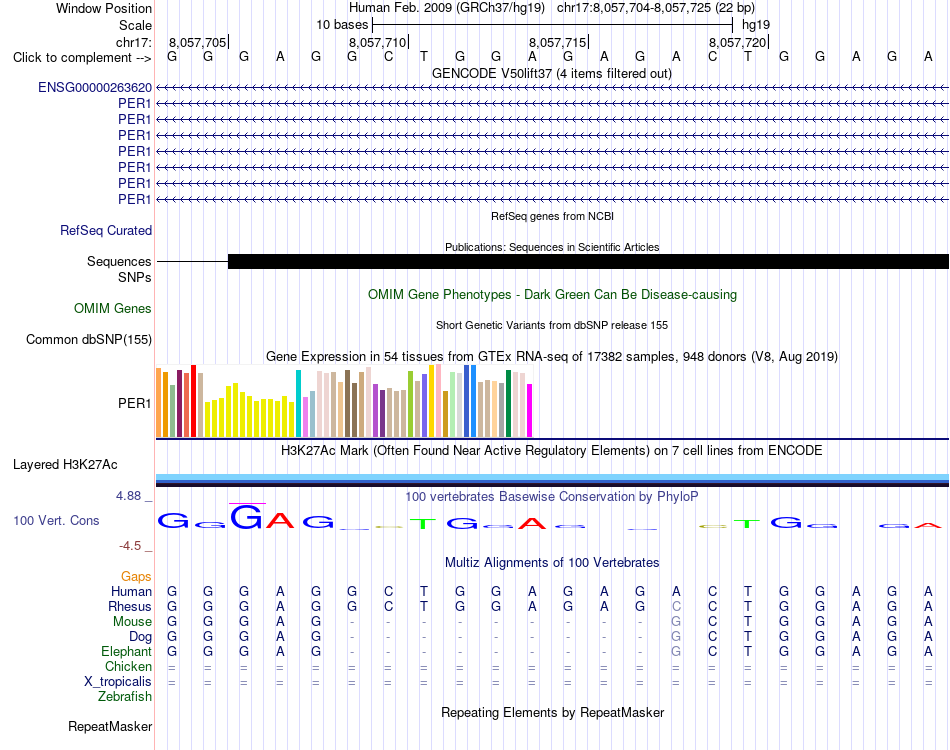Screen dimensions: 950x750
Task: Click the Layered H3K27Ac label
Action: 65,465
